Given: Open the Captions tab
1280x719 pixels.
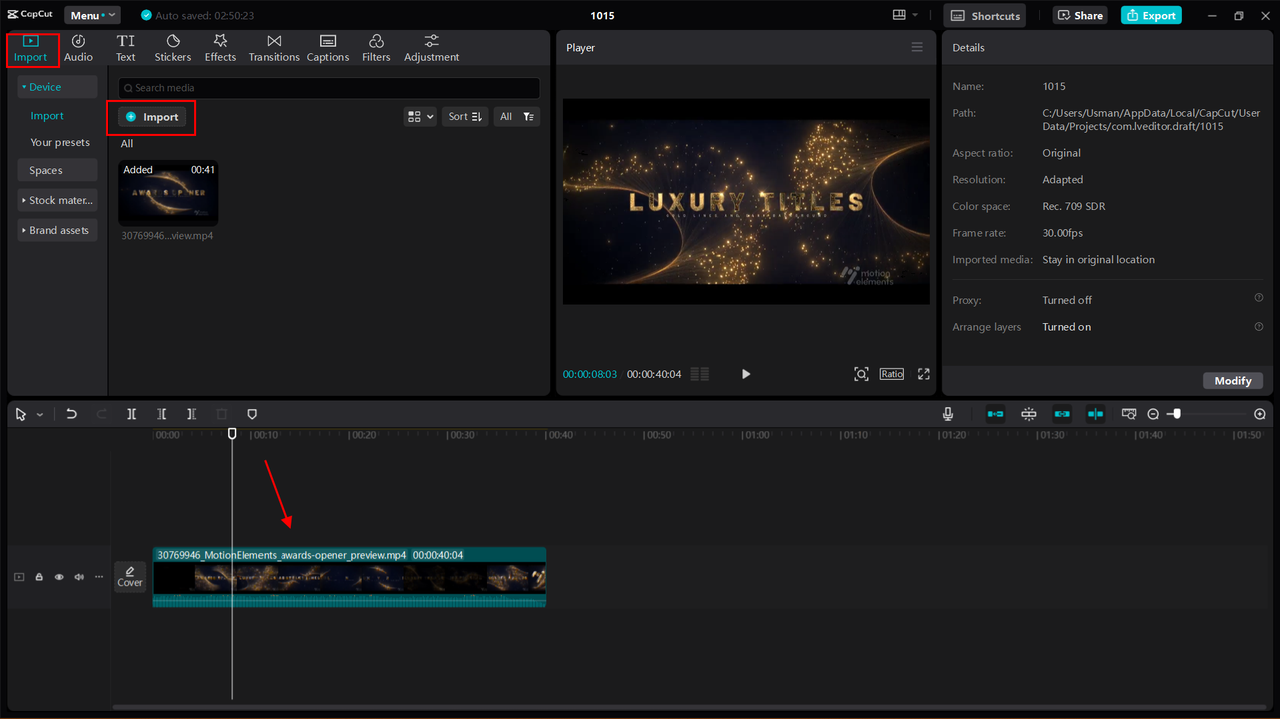Looking at the screenshot, I should pos(328,47).
